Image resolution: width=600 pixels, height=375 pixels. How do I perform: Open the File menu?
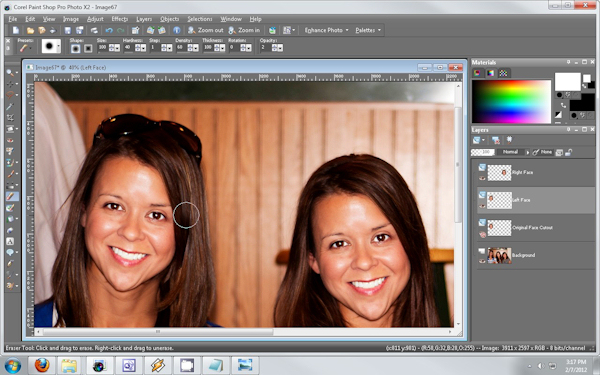[x=13, y=19]
